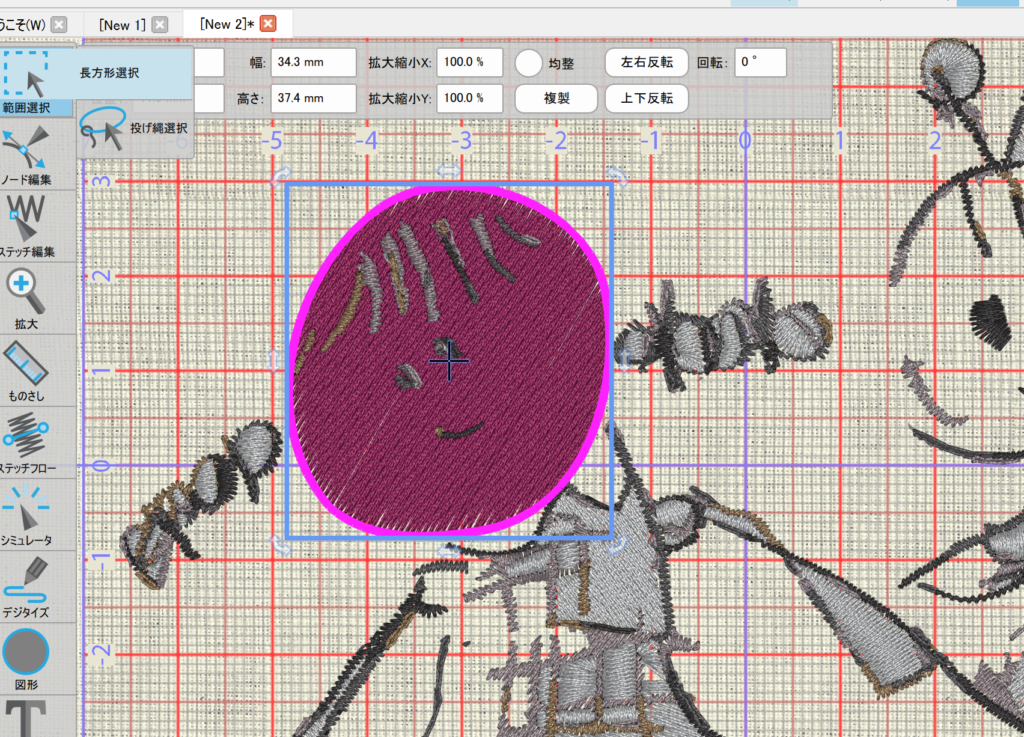
Task: Click the flip vertical (上下反転) button
Action: 647,98
